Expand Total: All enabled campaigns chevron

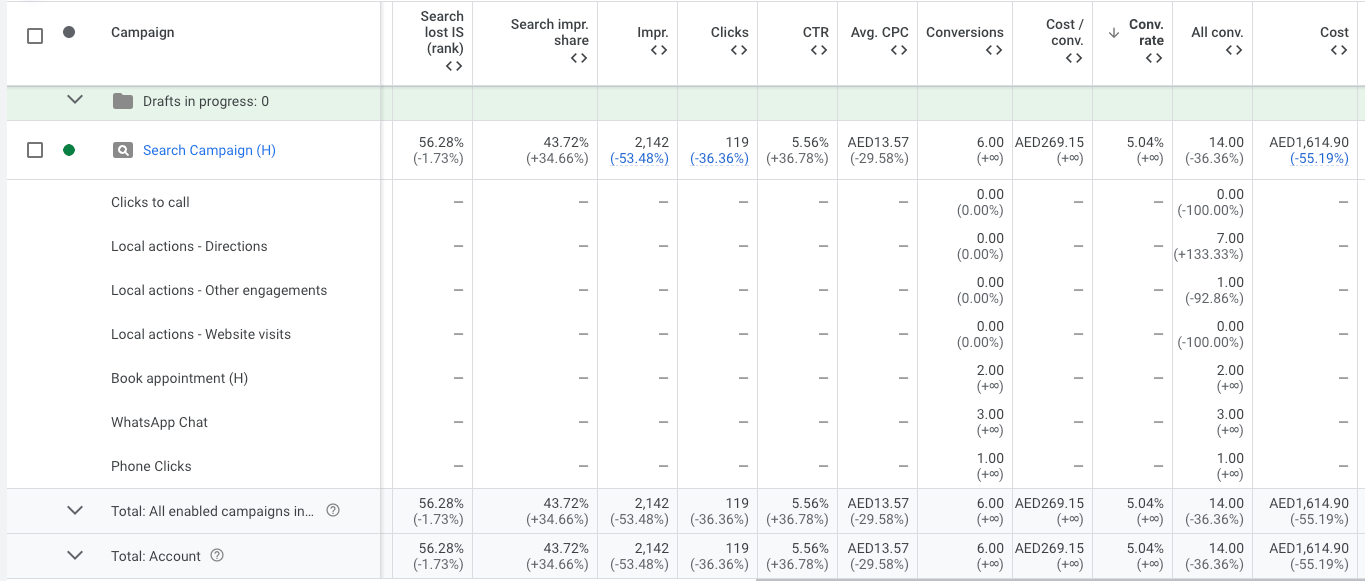74,510
